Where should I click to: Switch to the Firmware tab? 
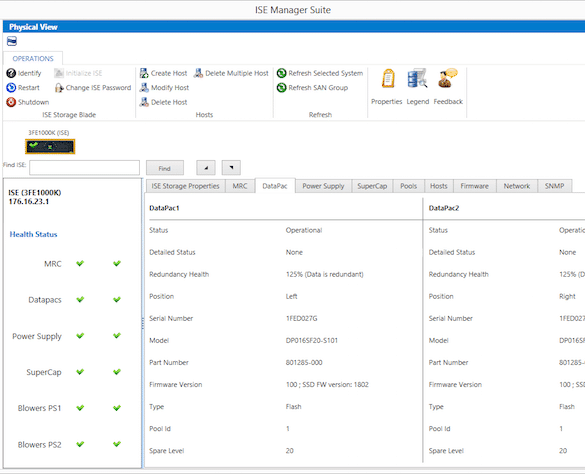click(x=475, y=186)
